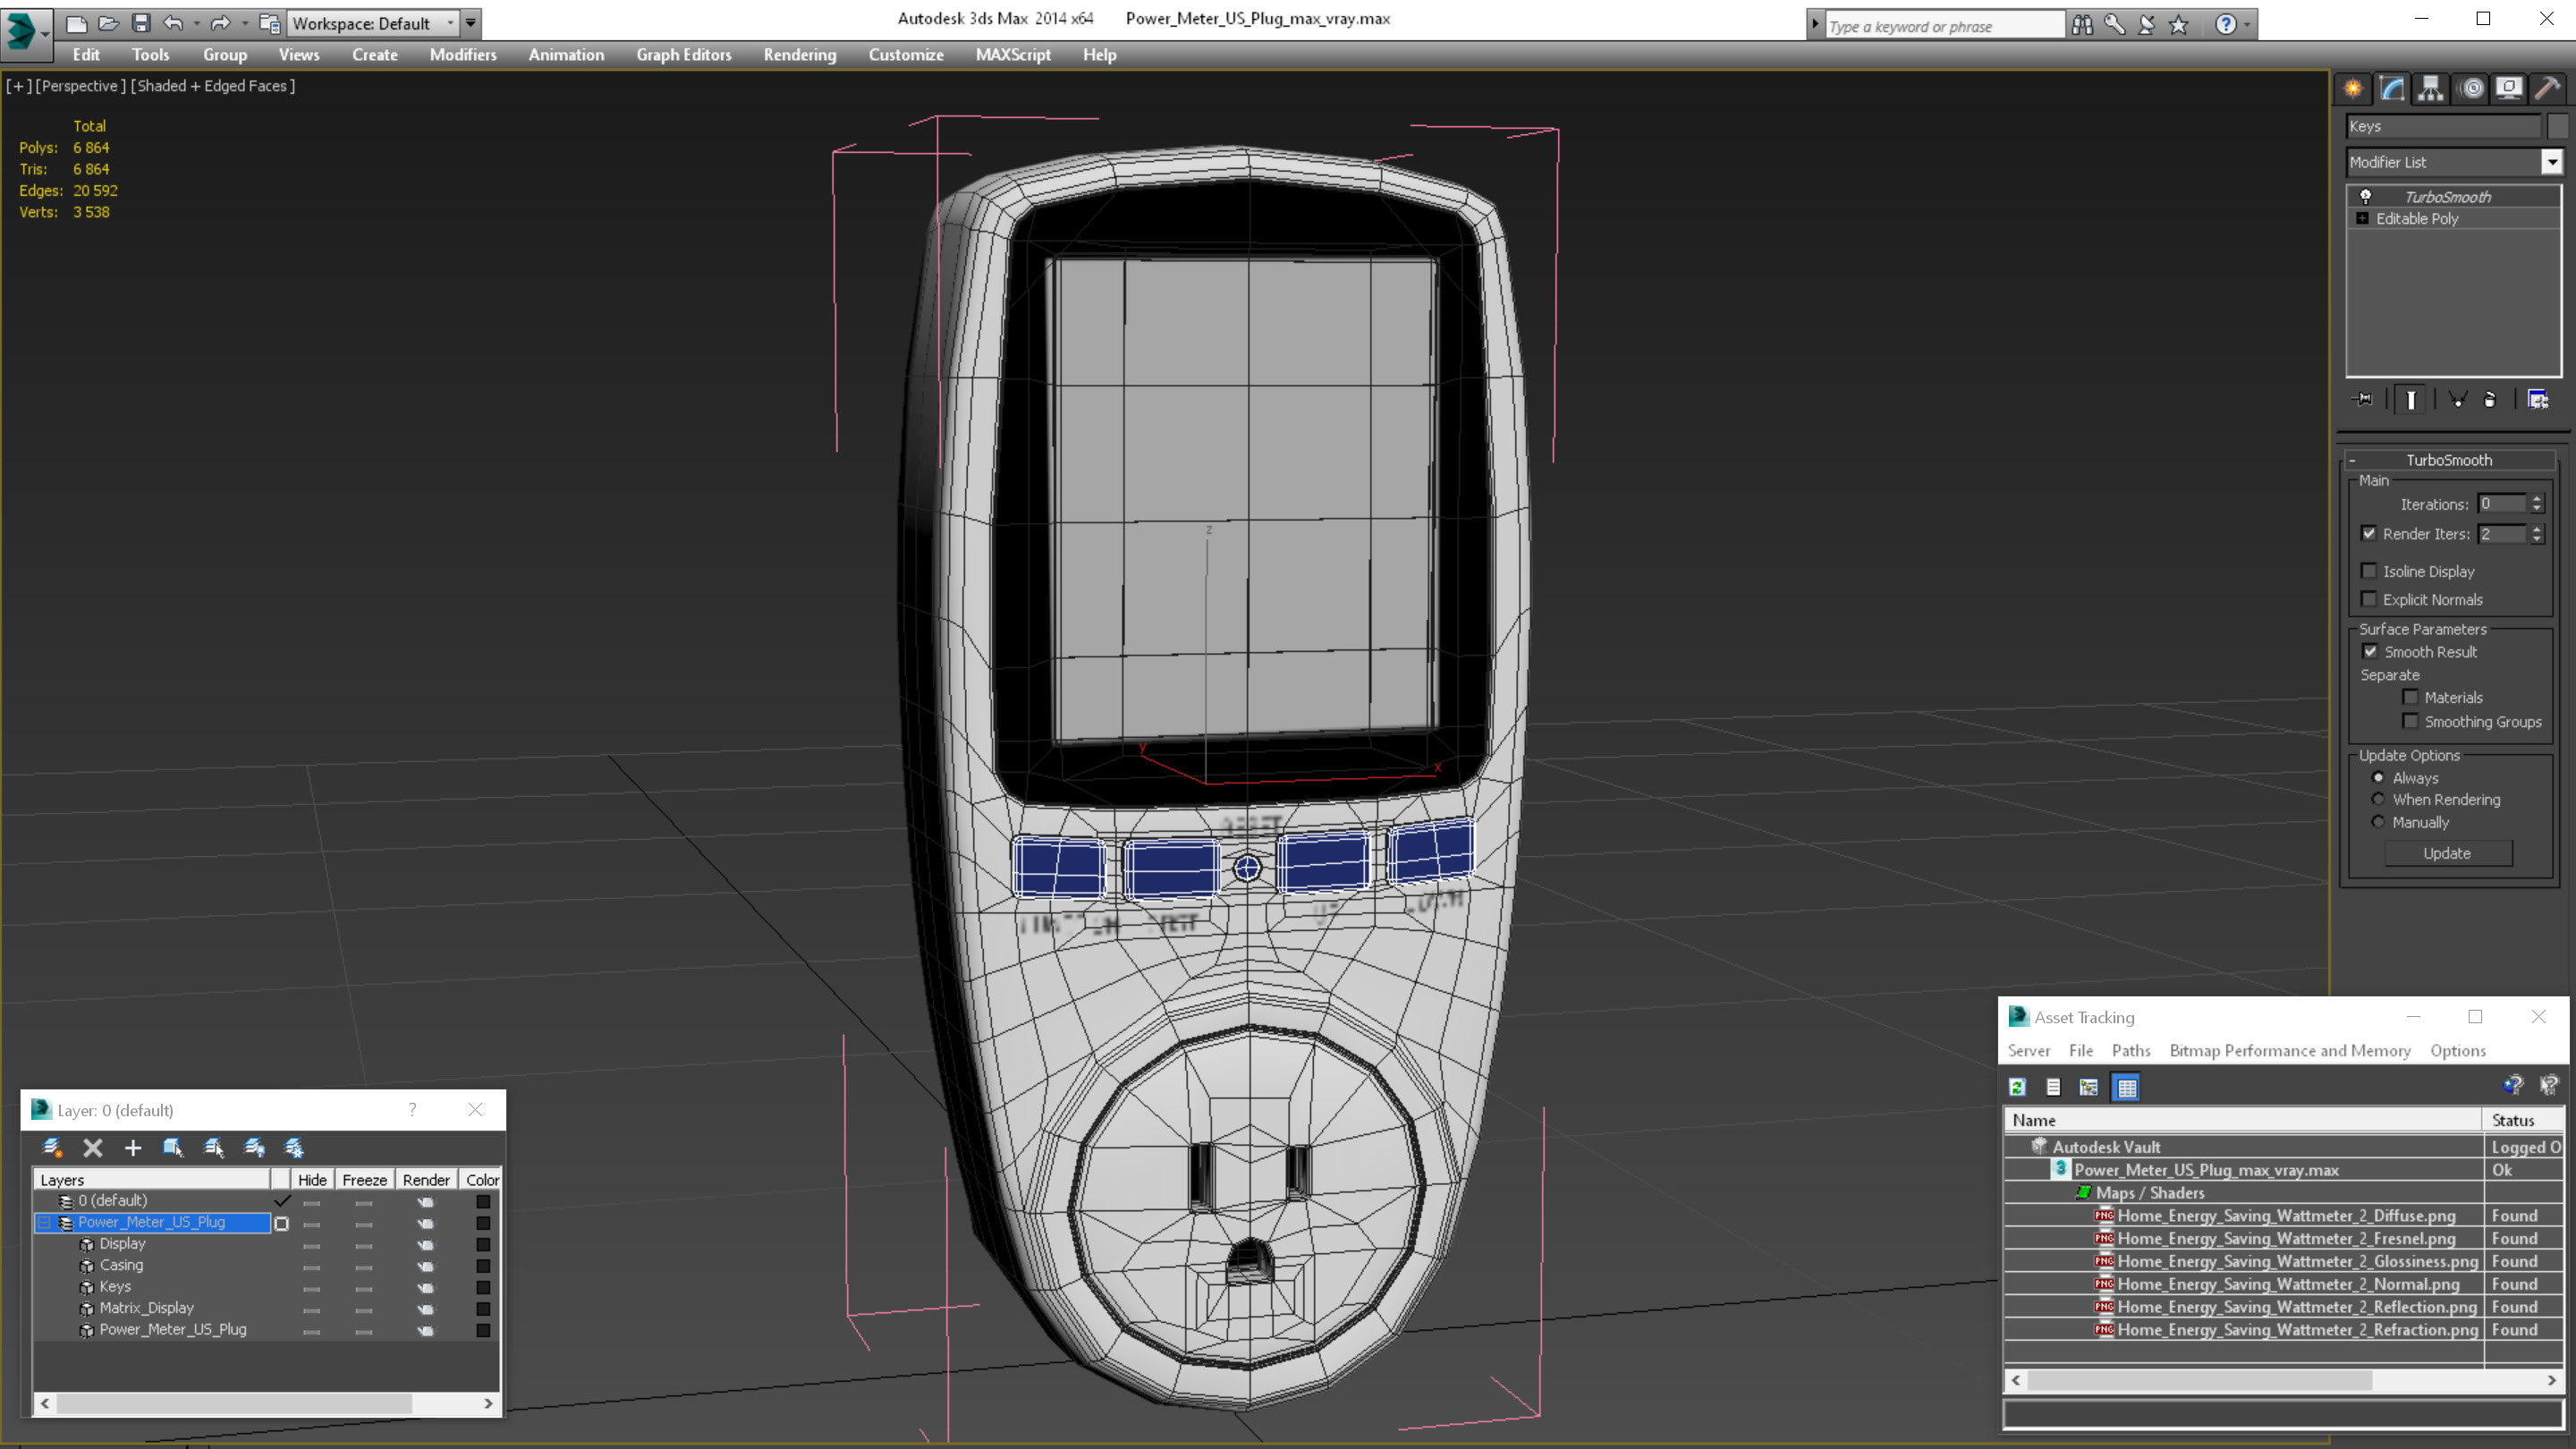
Task: Toggle TurboSmooth lightbulb in modifier stack
Action: 2365,196
